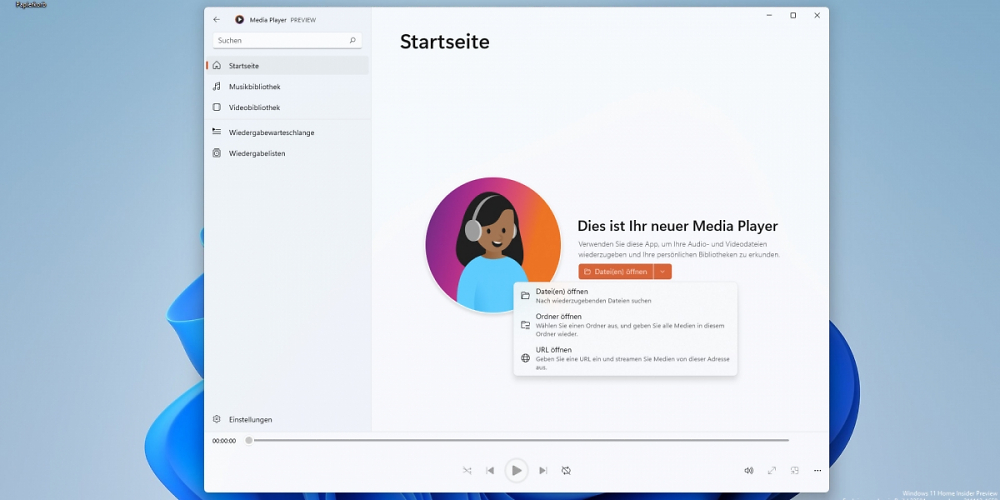Click the playback seek bar
The height and width of the screenshot is (500, 1000).
click(x=518, y=440)
